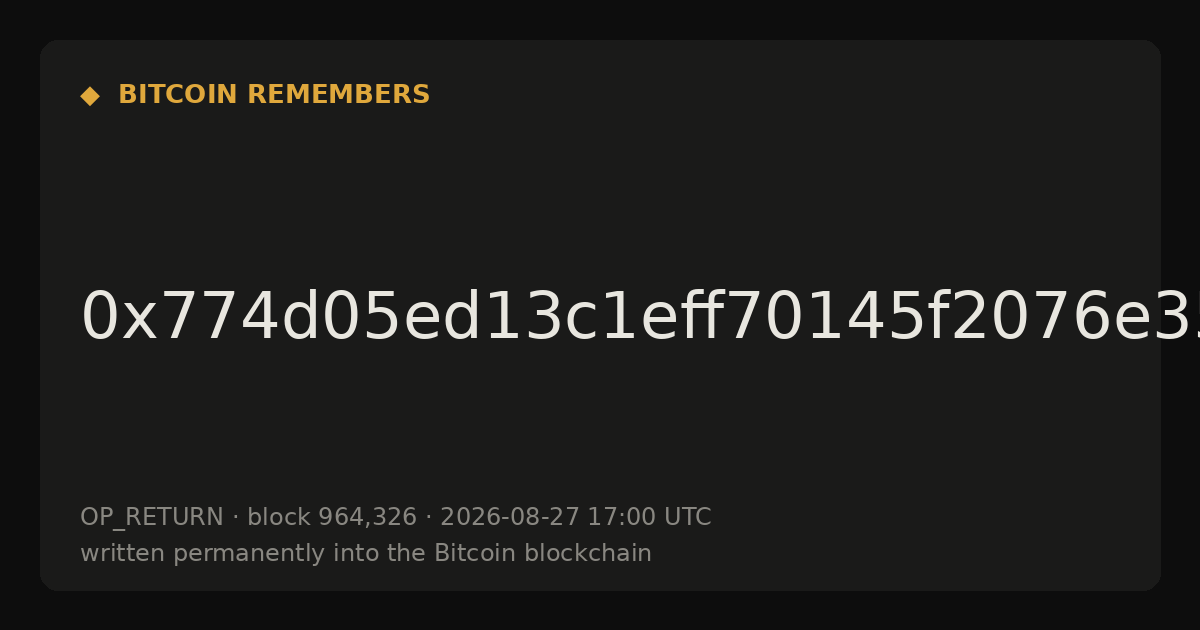Click the OP_RETURN label
The image size is (1200, 630).
click(152, 518)
